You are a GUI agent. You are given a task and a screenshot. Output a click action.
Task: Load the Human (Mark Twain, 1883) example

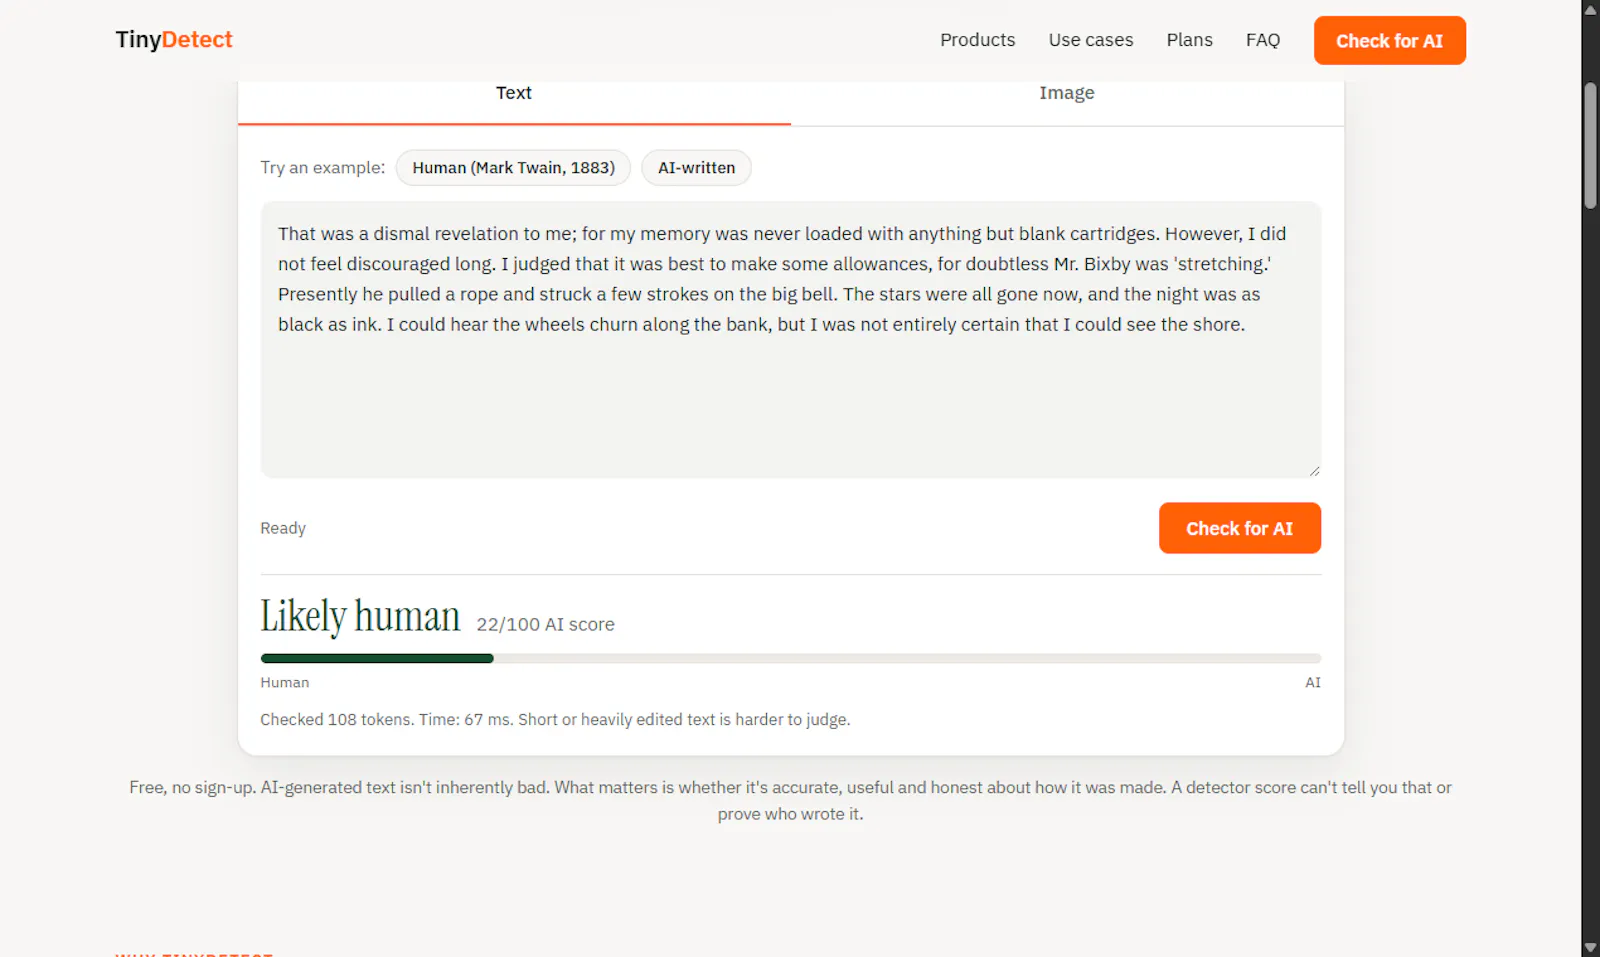(x=513, y=168)
